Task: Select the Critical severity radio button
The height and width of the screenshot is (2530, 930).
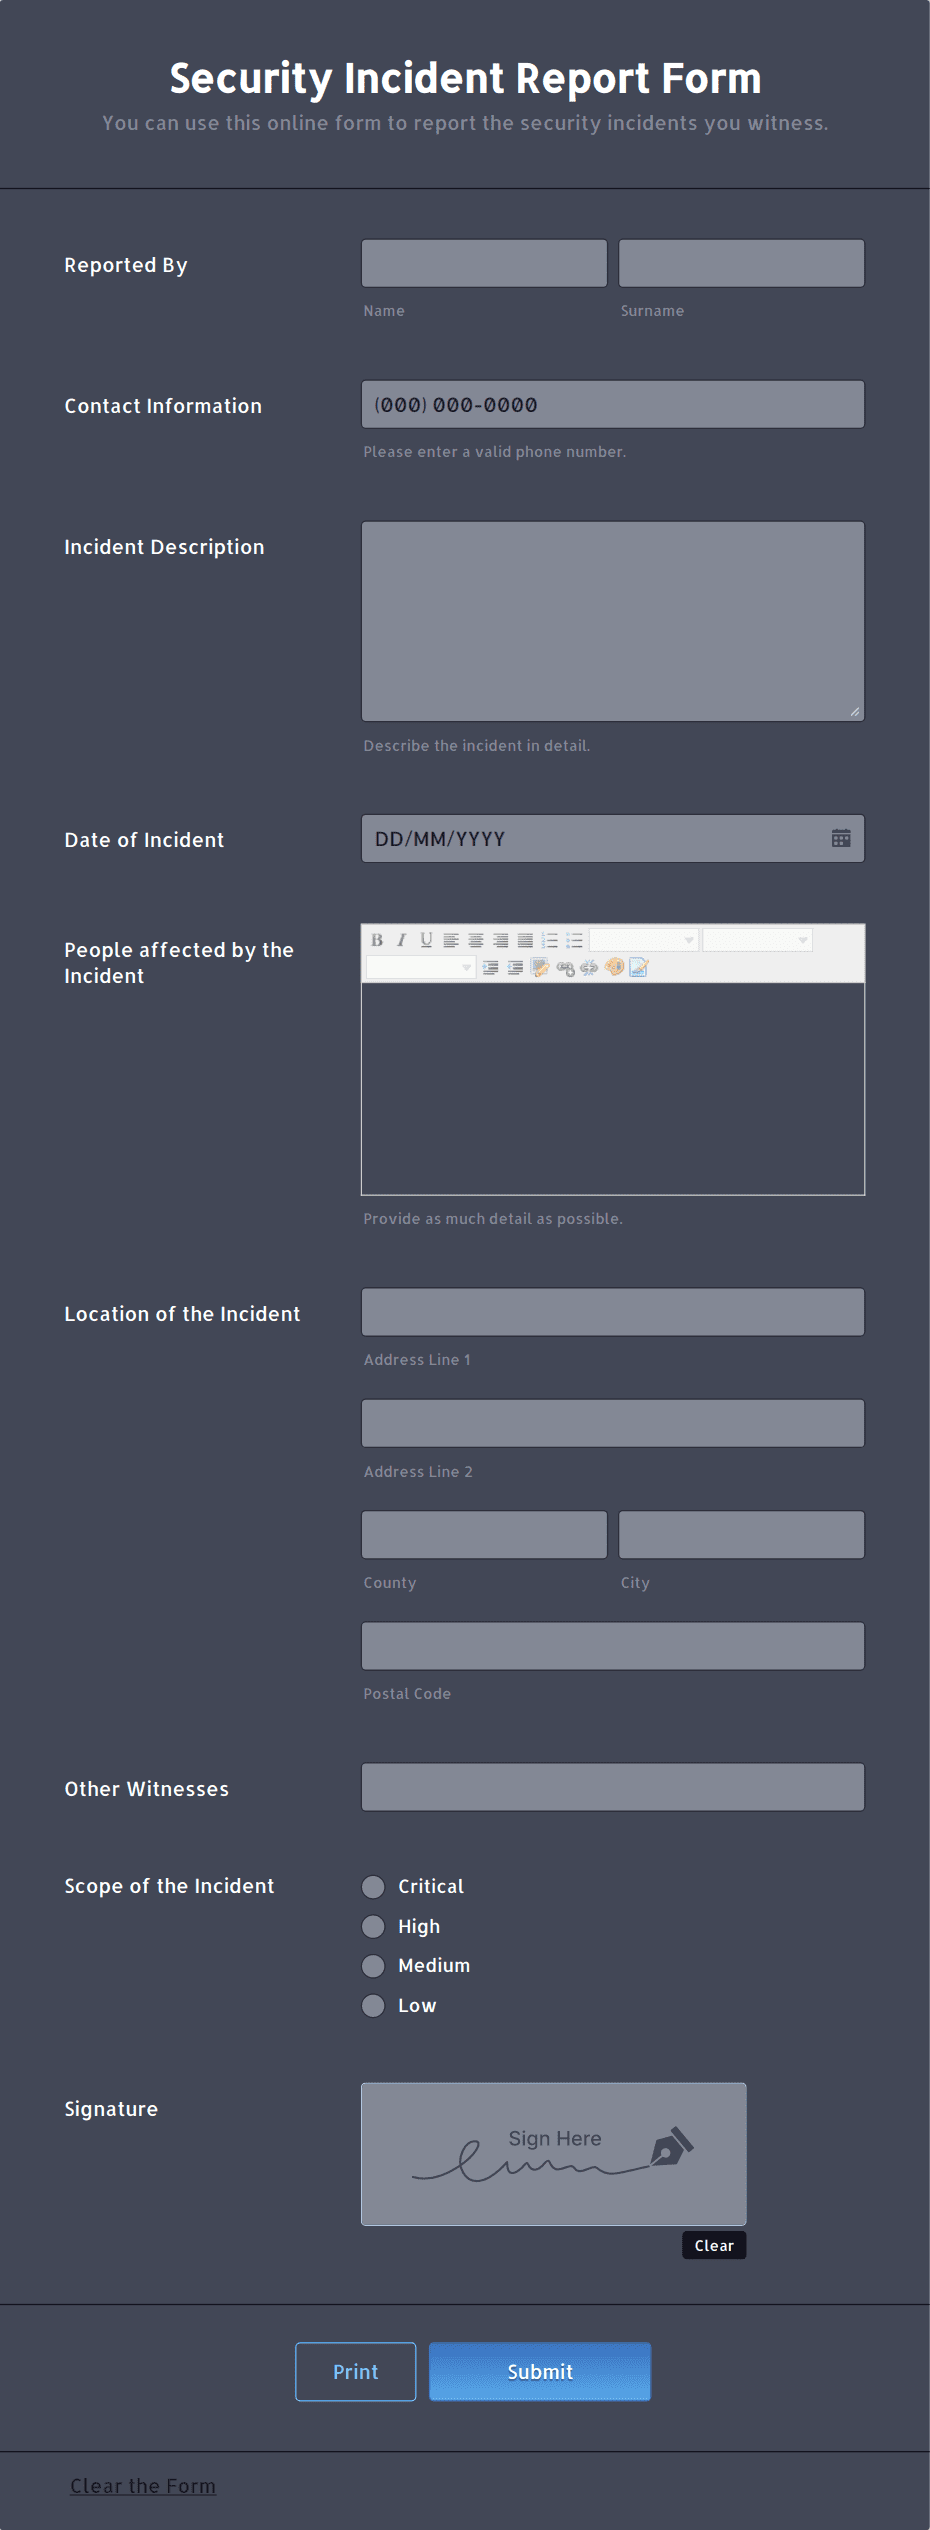Action: tap(373, 1887)
